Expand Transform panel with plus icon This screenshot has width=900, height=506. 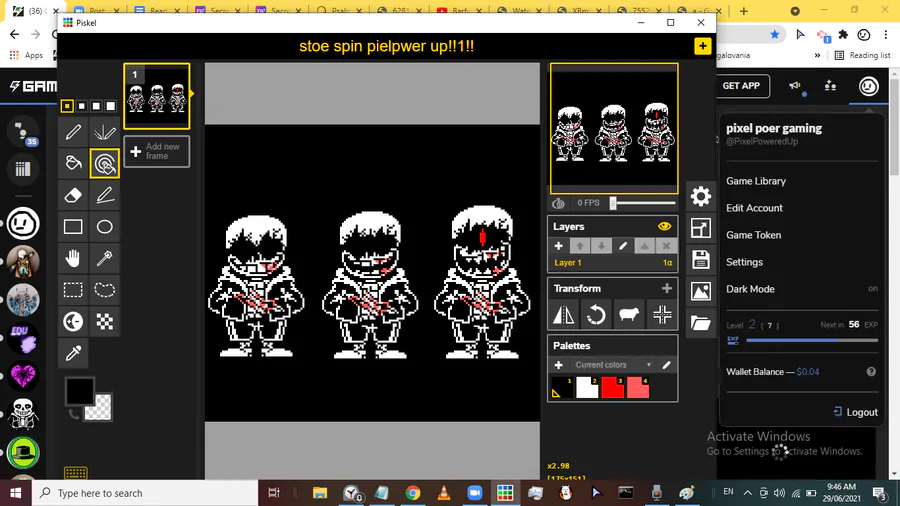(x=666, y=289)
